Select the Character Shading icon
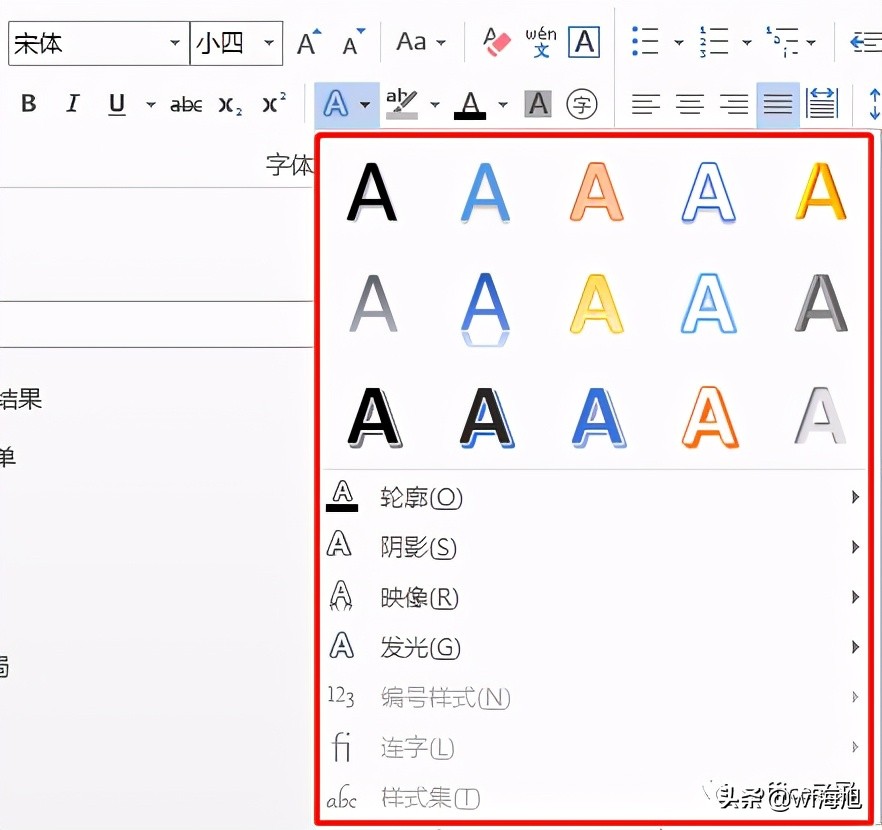 pos(537,104)
